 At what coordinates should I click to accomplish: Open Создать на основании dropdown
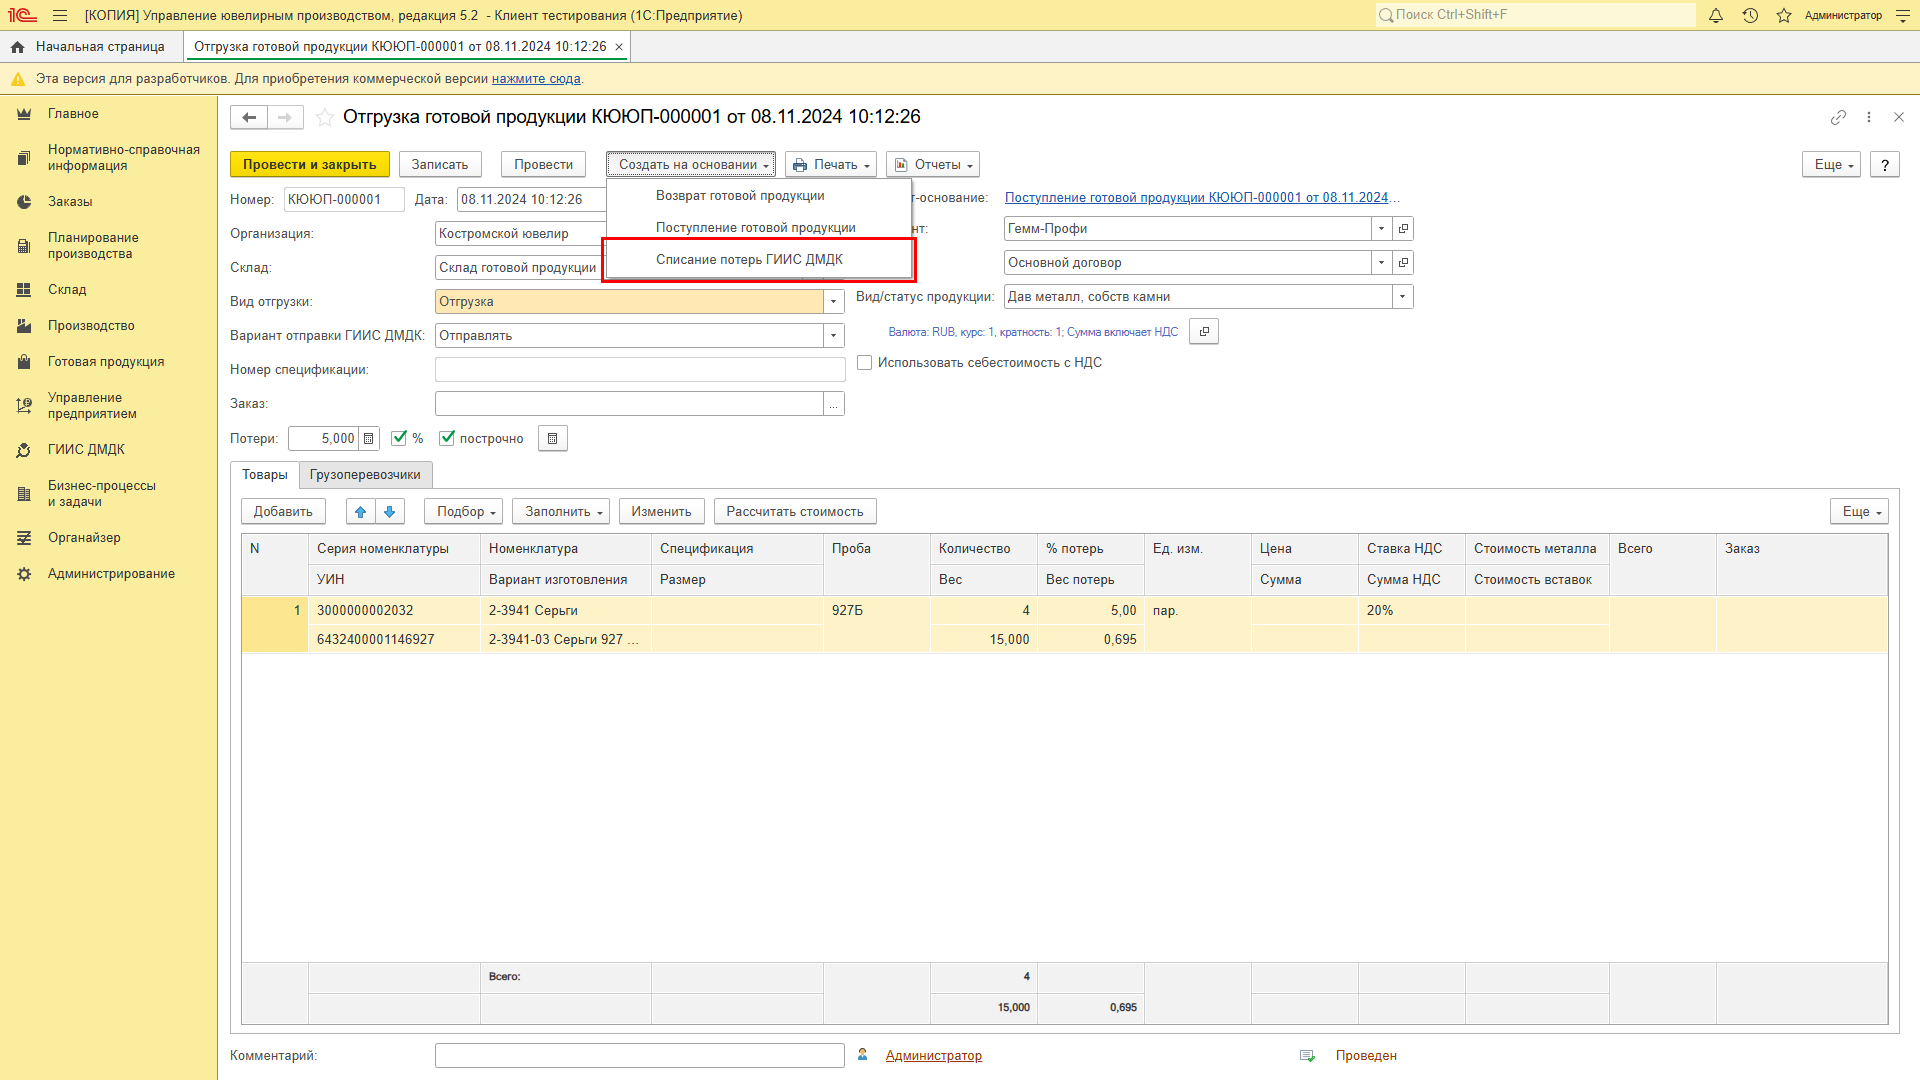(691, 165)
